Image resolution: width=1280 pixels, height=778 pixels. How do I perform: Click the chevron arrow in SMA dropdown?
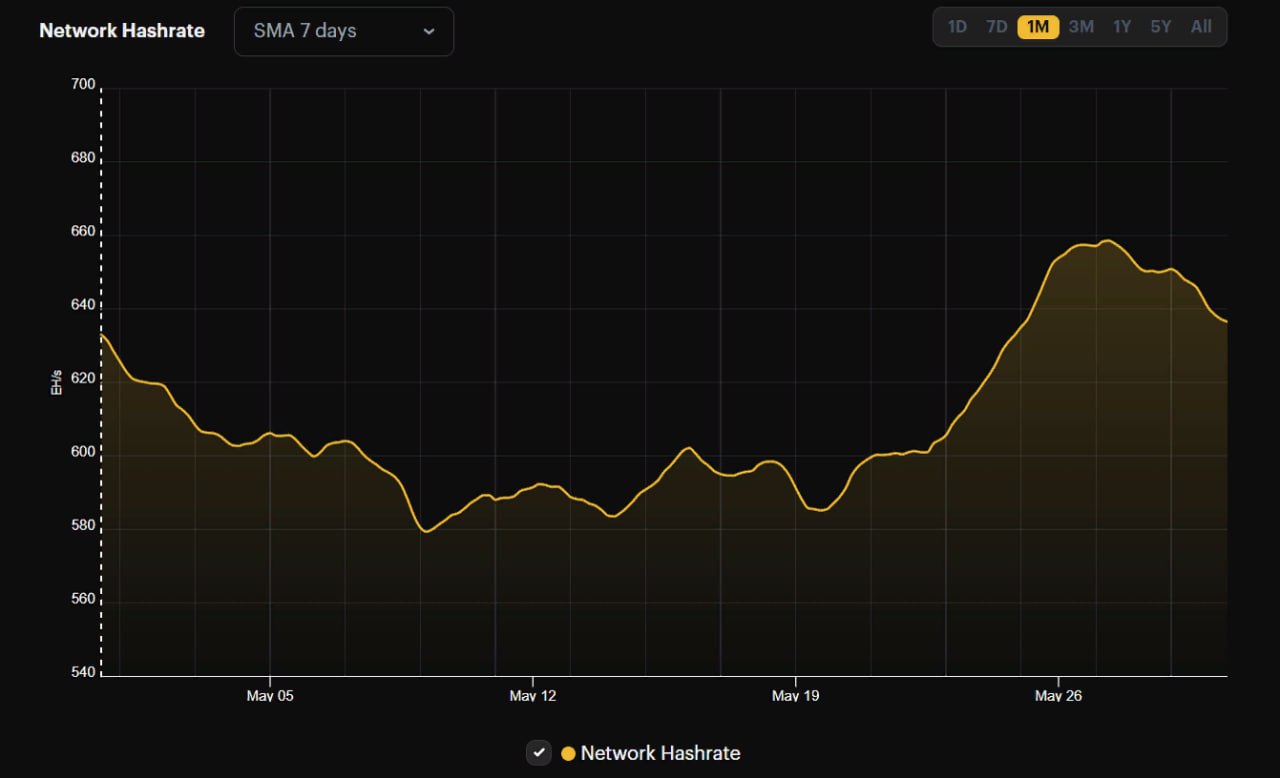pyautogui.click(x=429, y=31)
